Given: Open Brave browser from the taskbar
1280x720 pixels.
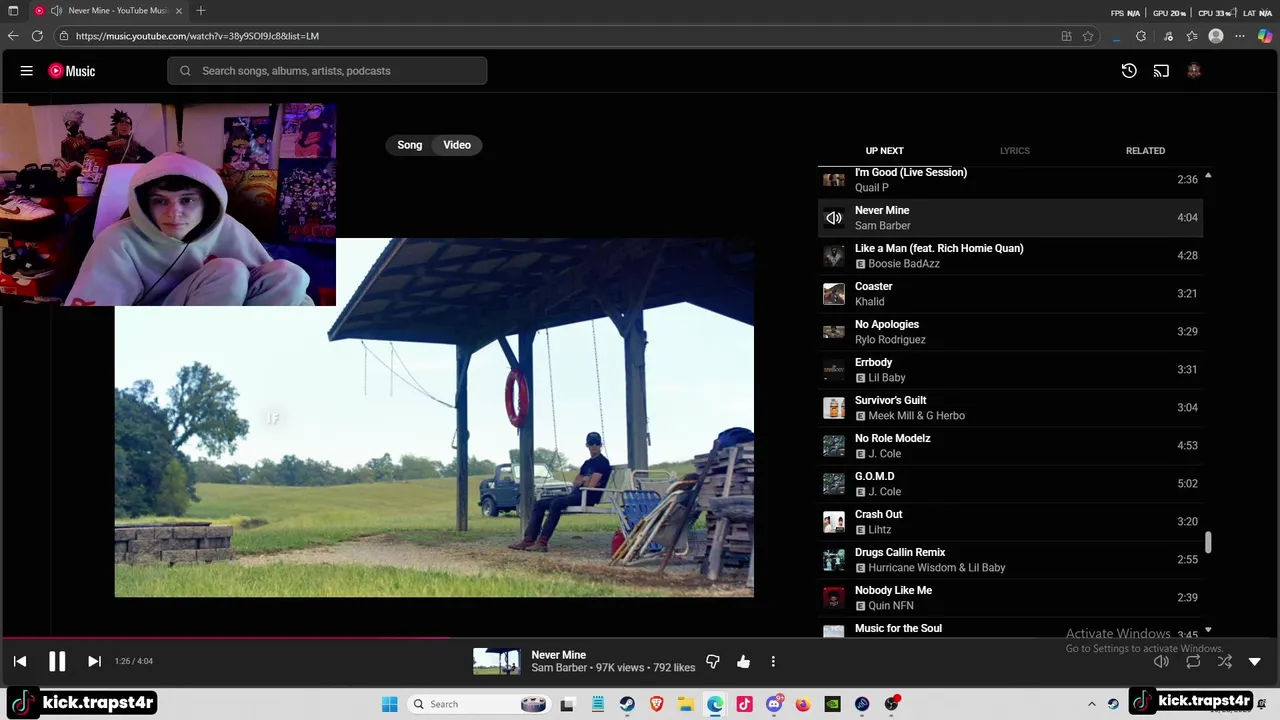Looking at the screenshot, I should point(657,704).
